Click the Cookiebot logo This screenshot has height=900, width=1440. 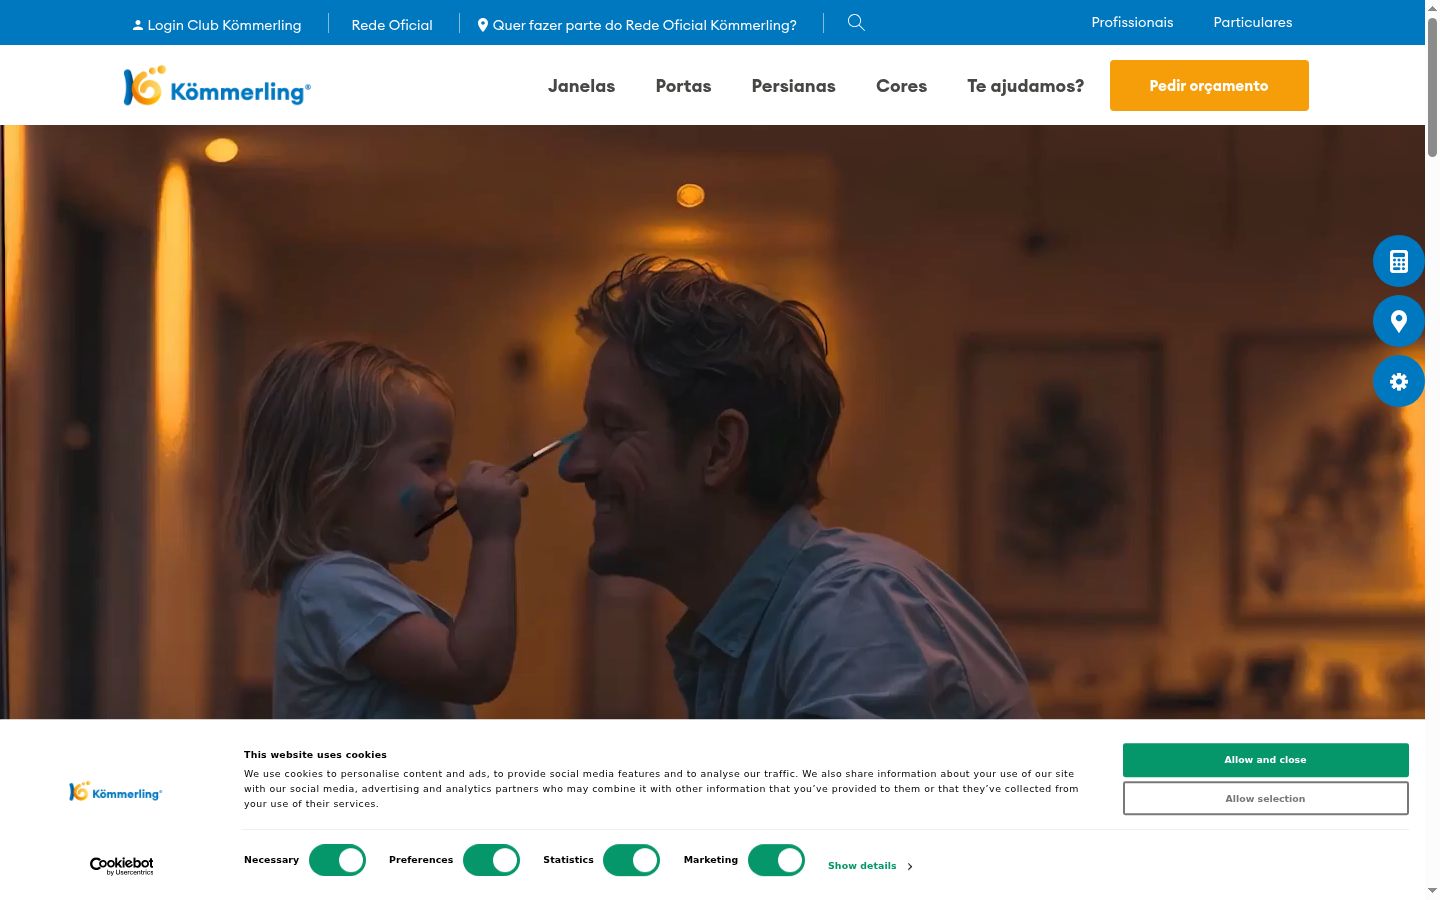(121, 866)
